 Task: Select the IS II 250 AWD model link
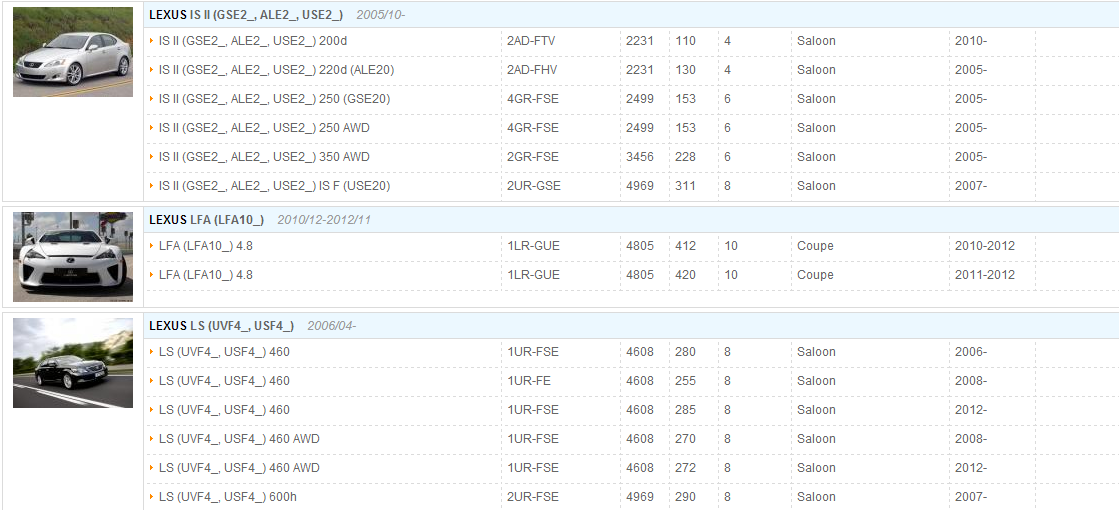point(264,128)
